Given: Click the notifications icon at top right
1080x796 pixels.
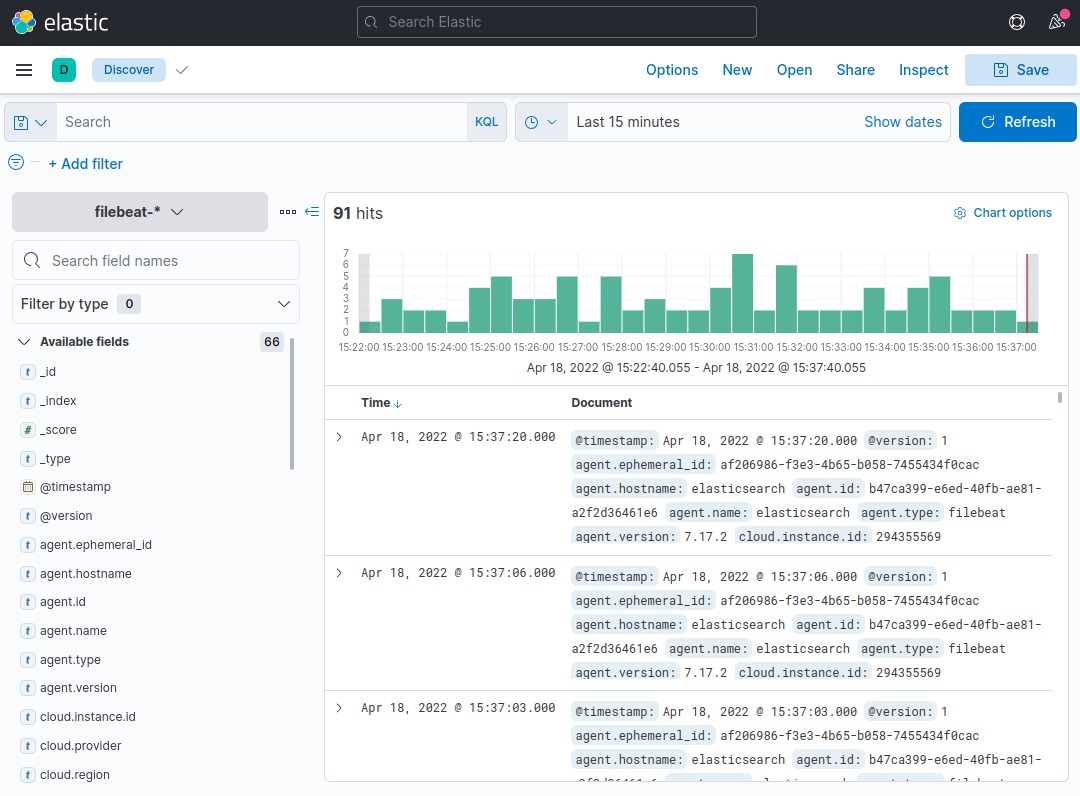Looking at the screenshot, I should pos(1056,21).
